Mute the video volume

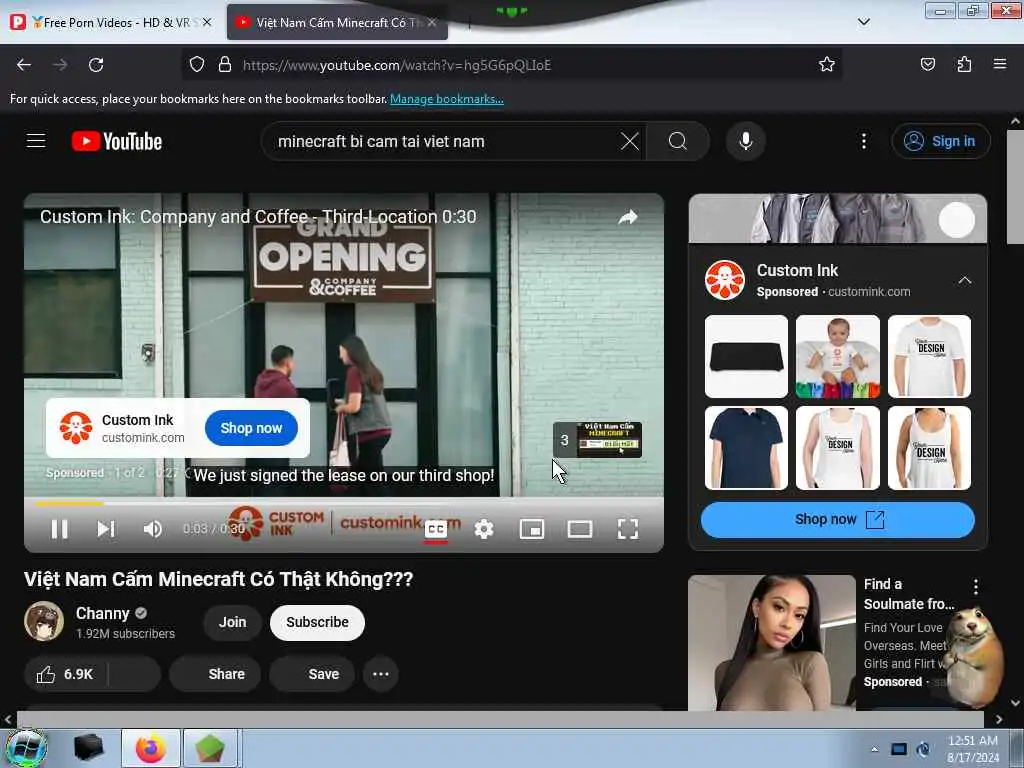point(152,529)
